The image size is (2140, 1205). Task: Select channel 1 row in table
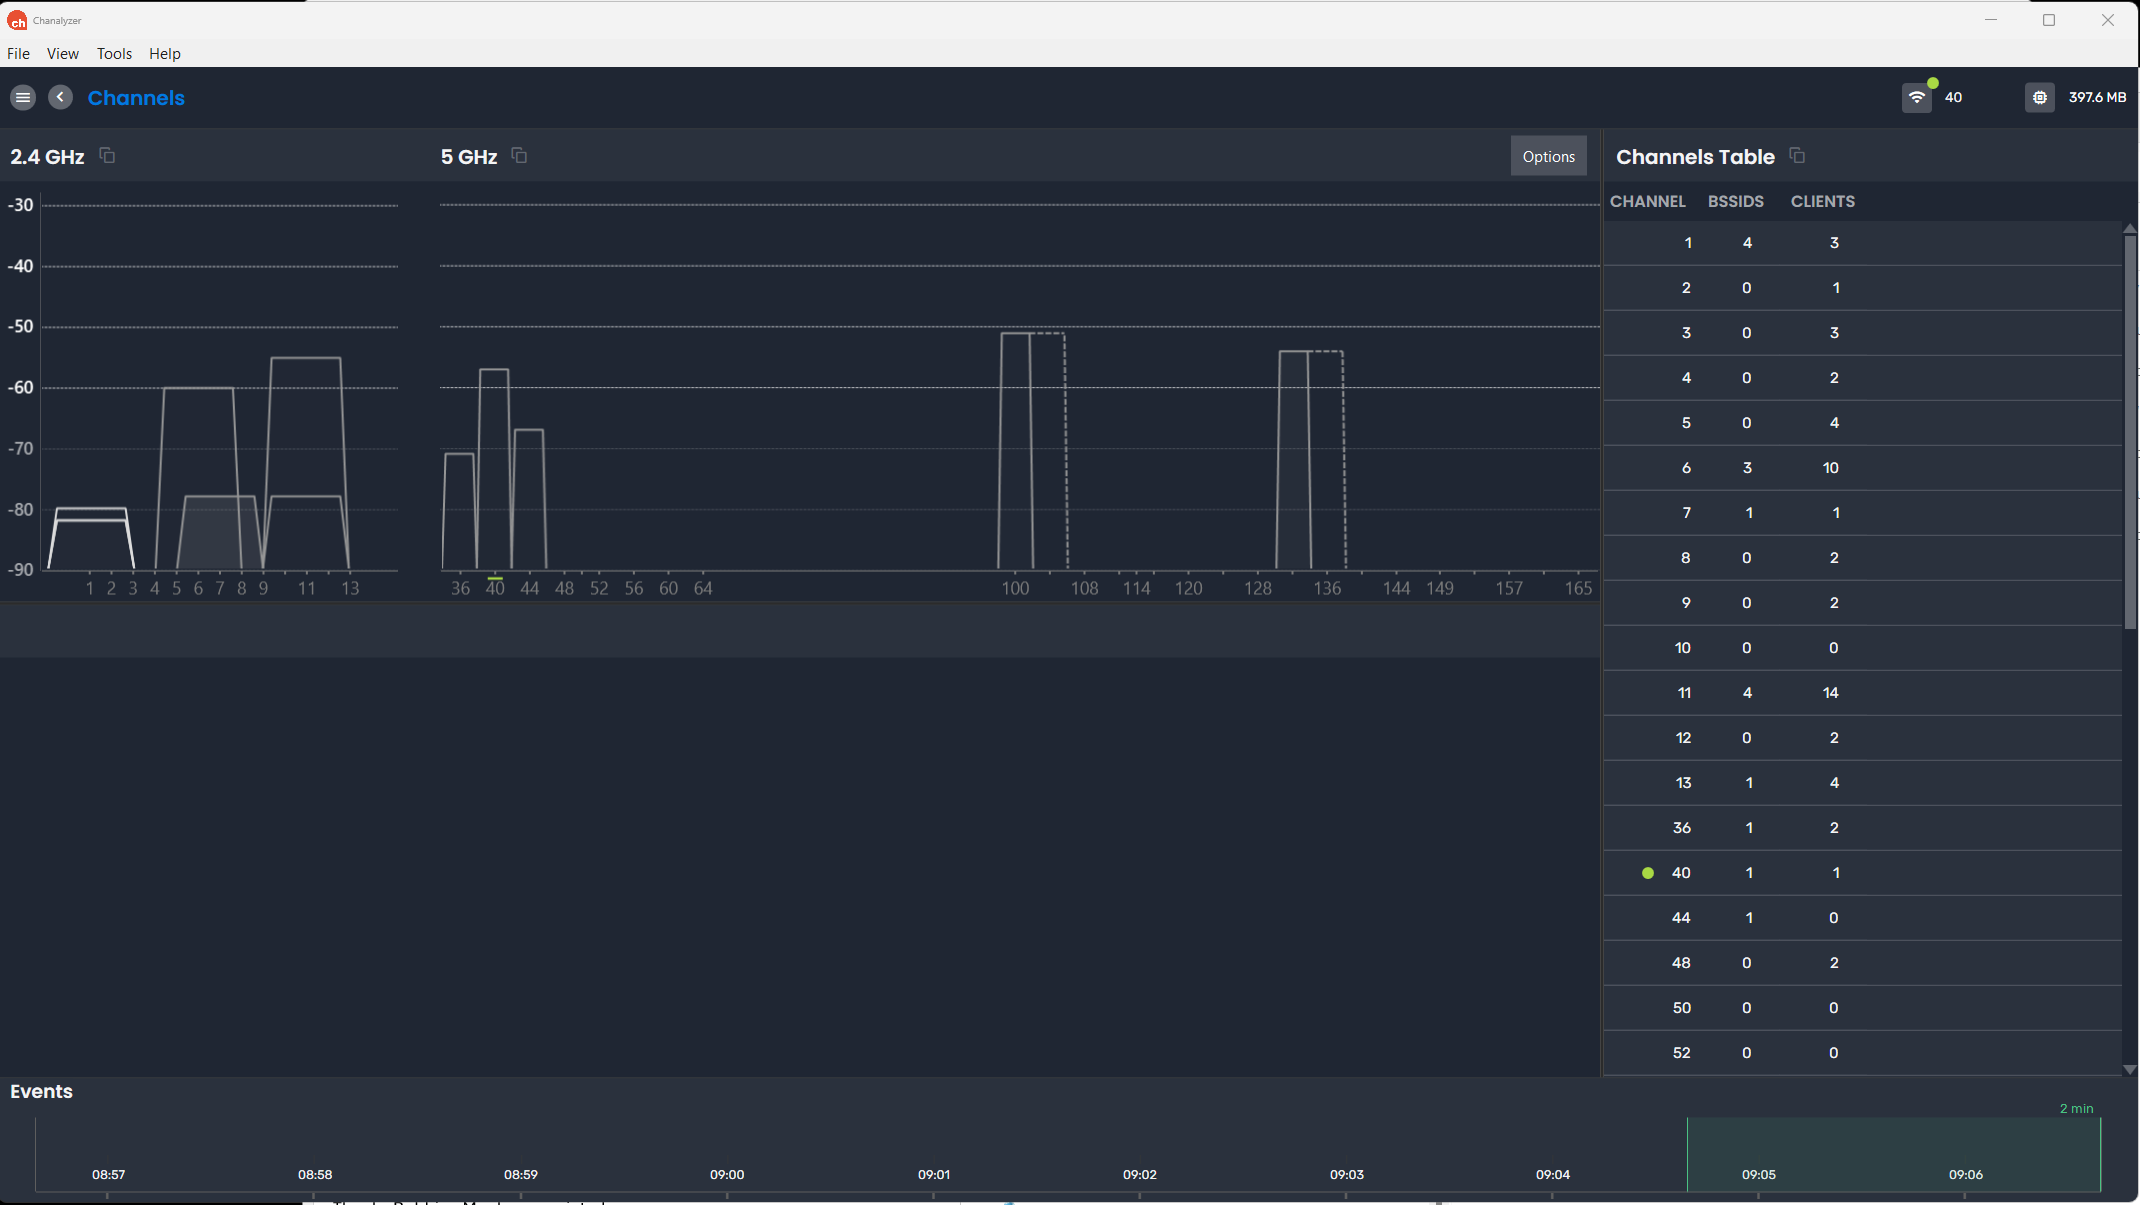pyautogui.click(x=1862, y=243)
